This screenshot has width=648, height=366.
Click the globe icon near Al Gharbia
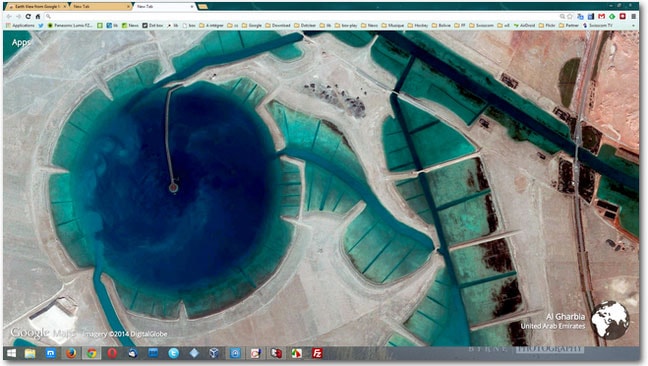(610, 321)
